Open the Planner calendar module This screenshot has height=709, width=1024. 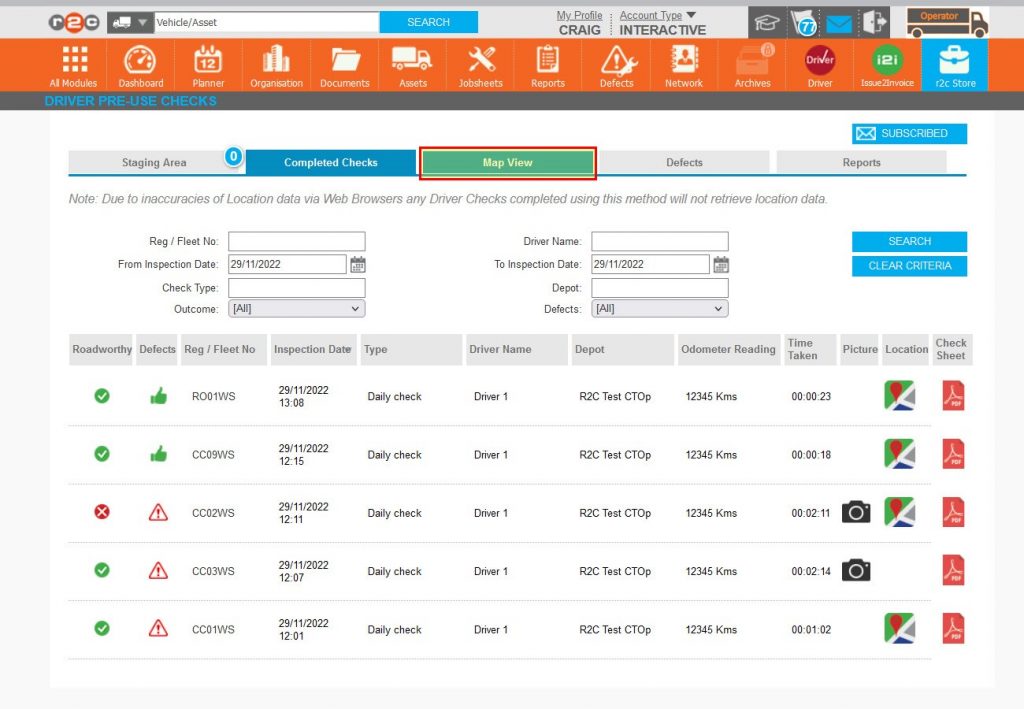208,66
